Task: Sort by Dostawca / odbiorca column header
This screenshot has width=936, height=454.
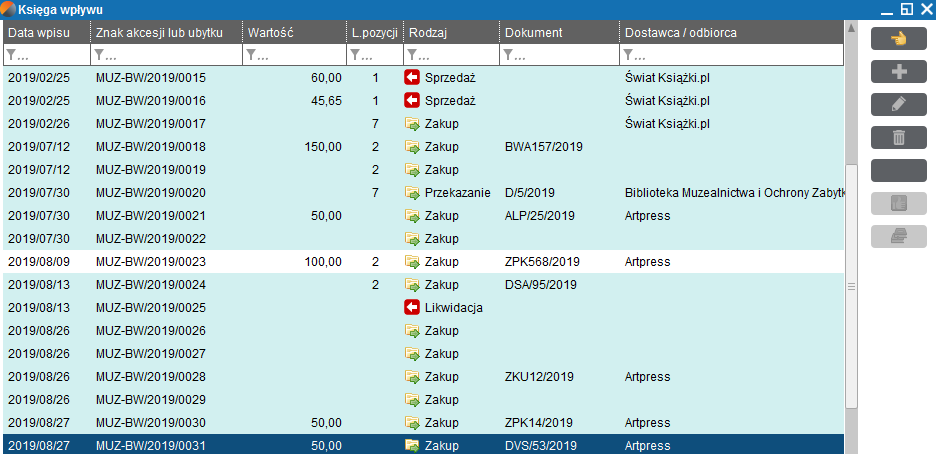Action: (x=731, y=33)
